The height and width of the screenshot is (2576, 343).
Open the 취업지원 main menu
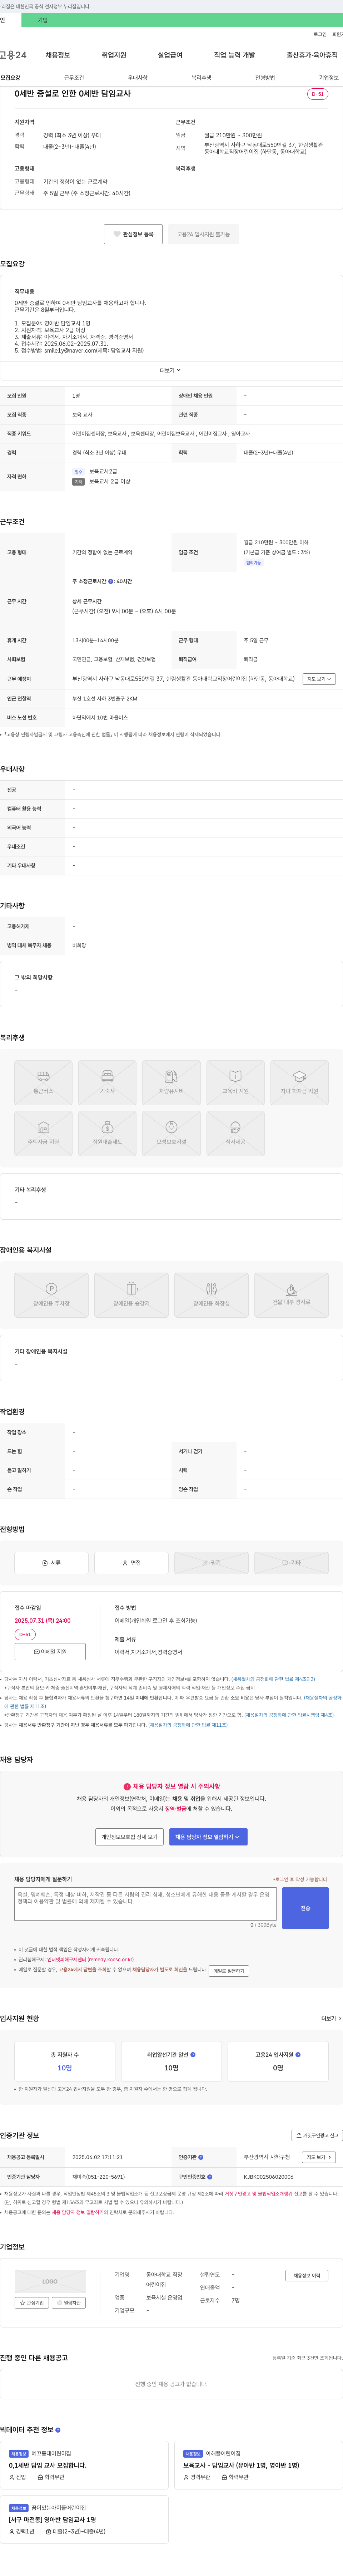click(114, 55)
